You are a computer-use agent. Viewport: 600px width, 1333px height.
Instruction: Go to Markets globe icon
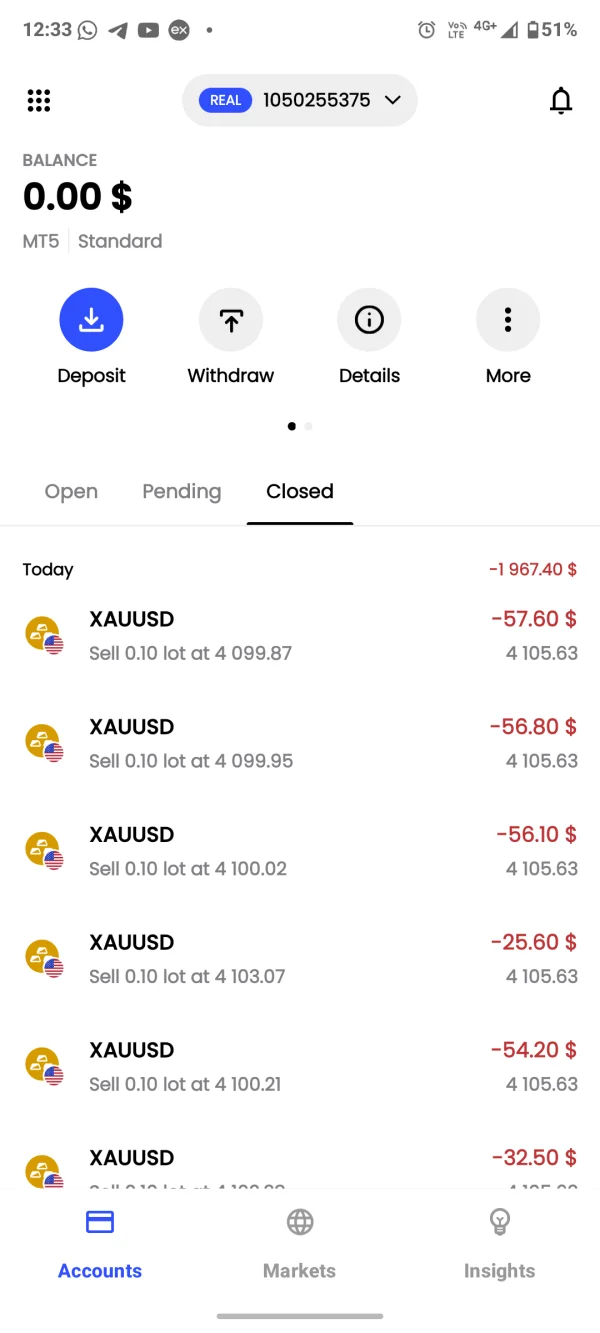coord(299,1222)
